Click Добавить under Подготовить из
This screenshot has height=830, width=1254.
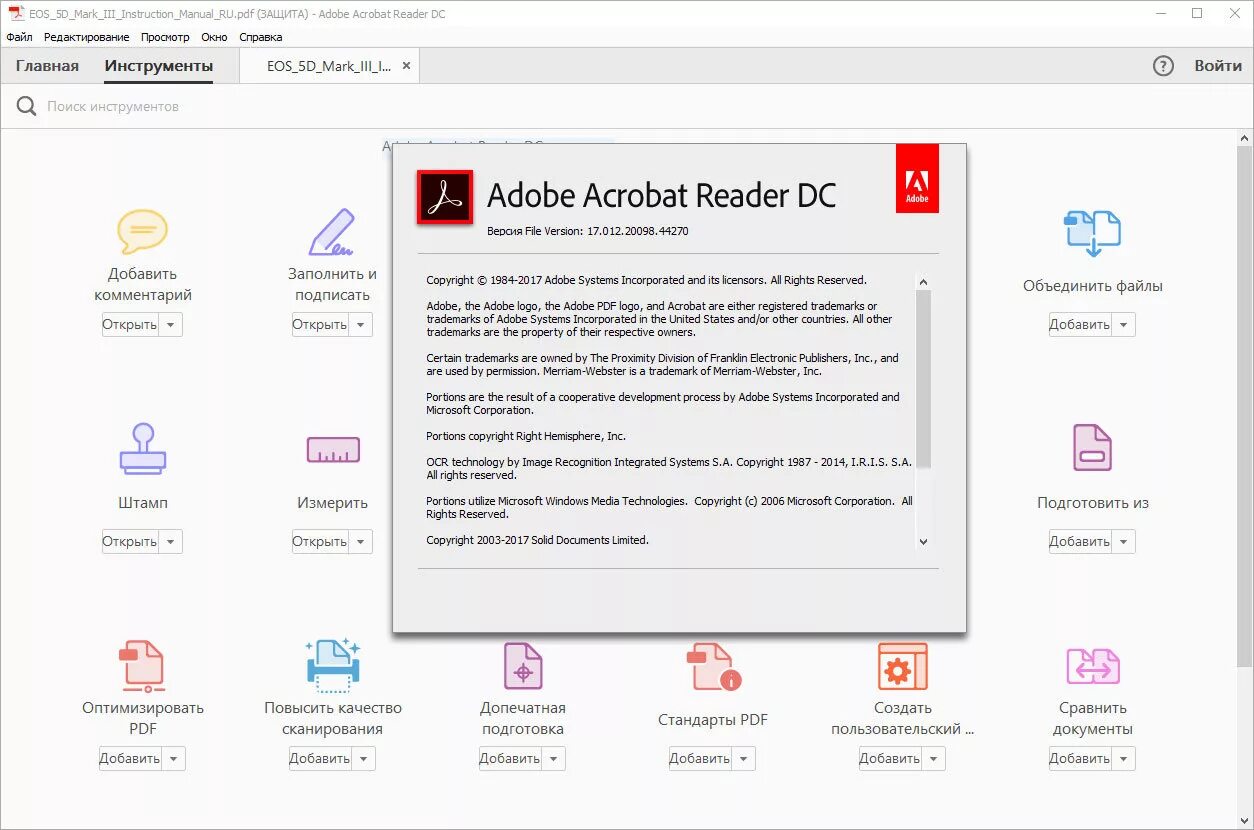(1080, 541)
